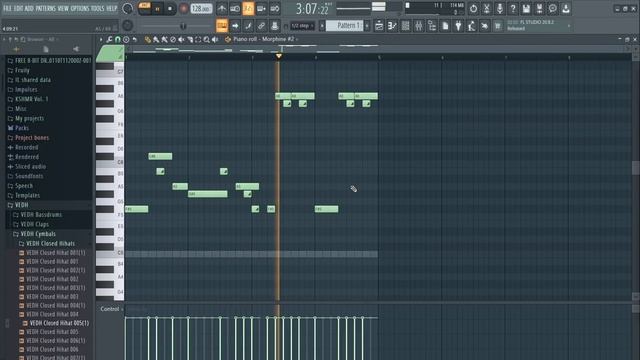Open the plugin picker plug icon
The width and height of the screenshot is (640, 360).
point(458,26)
